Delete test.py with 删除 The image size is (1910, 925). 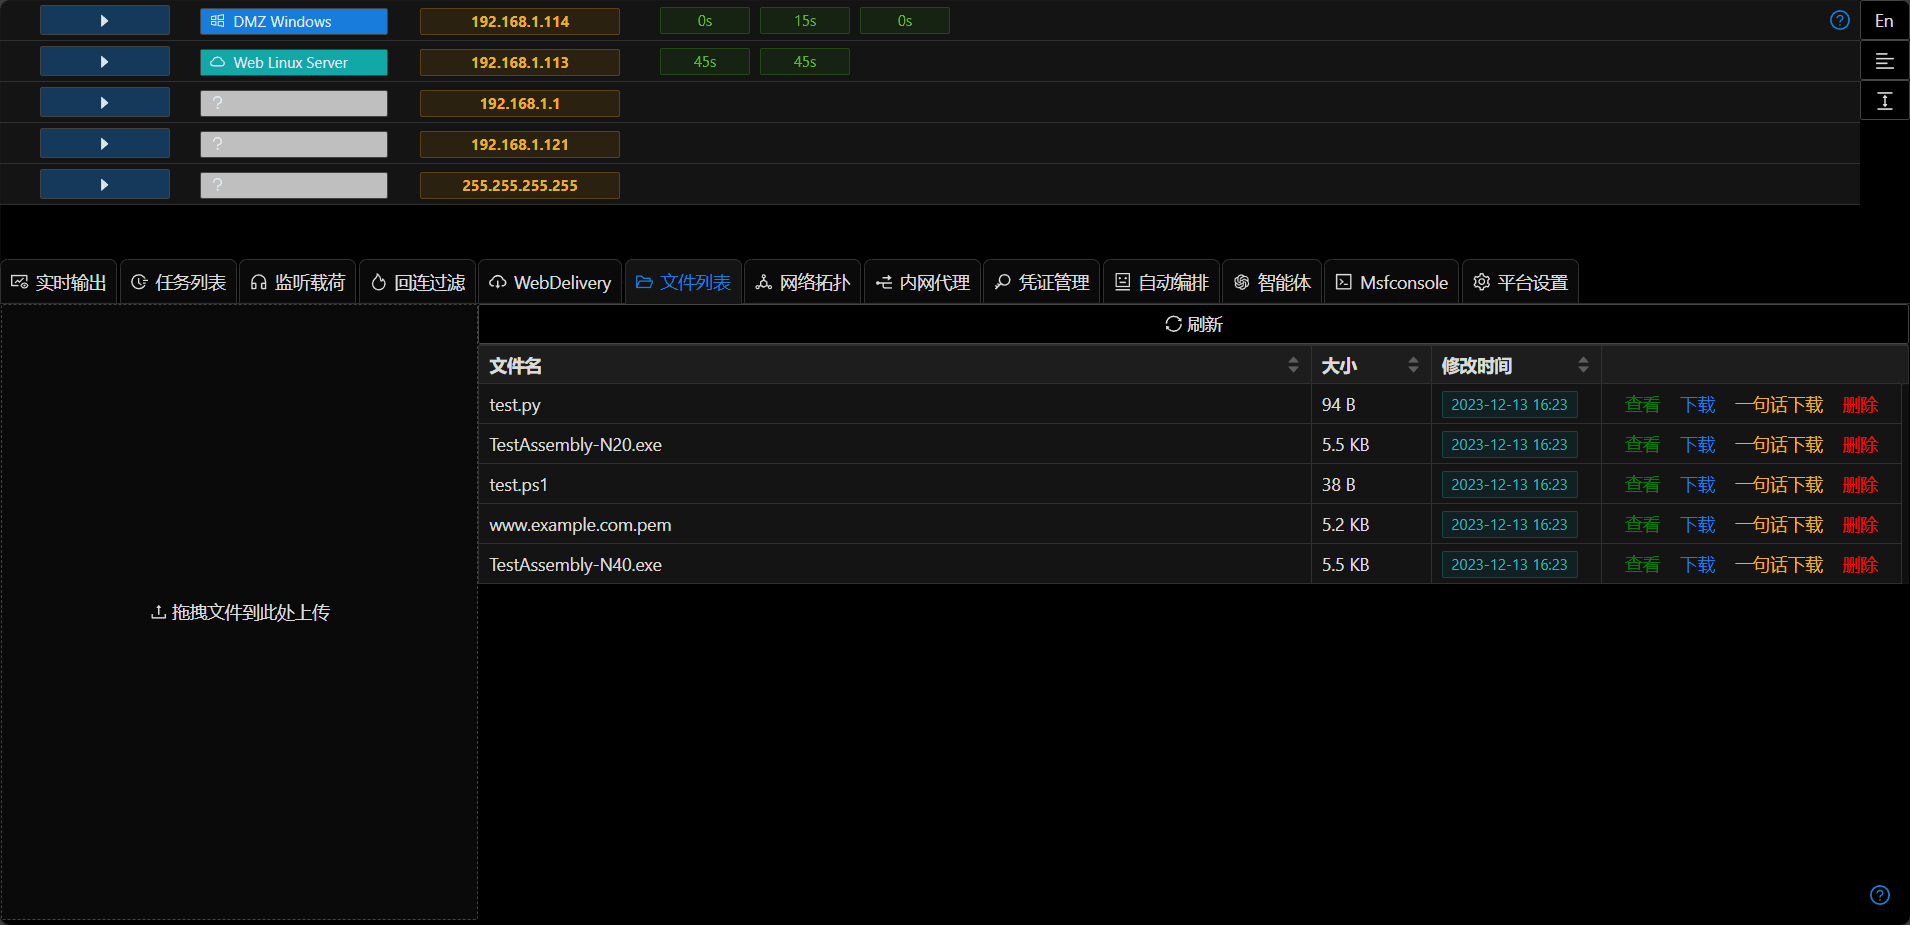(x=1860, y=404)
